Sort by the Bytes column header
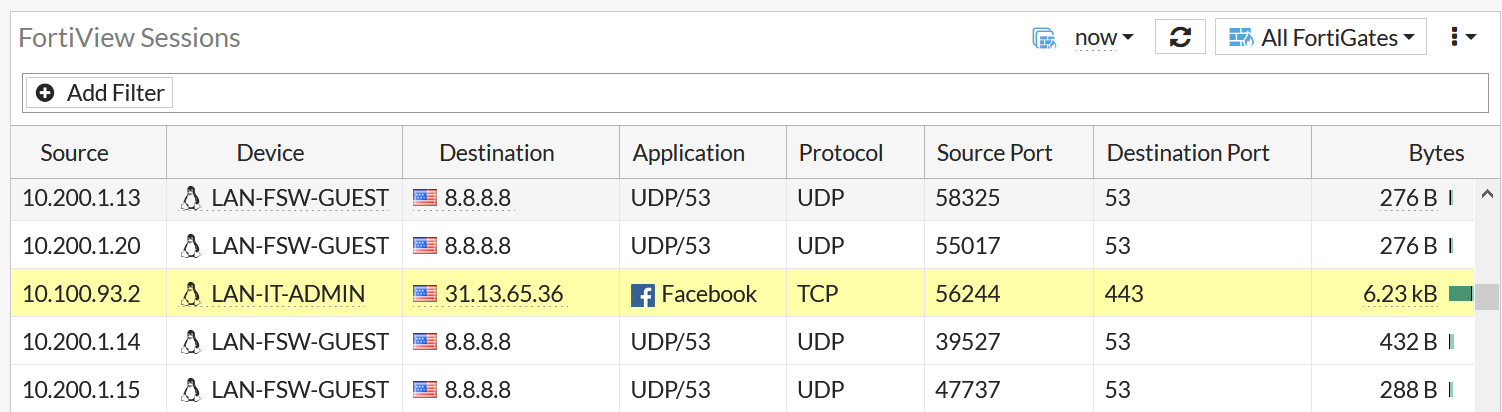The height and width of the screenshot is (412, 1502). (1436, 153)
